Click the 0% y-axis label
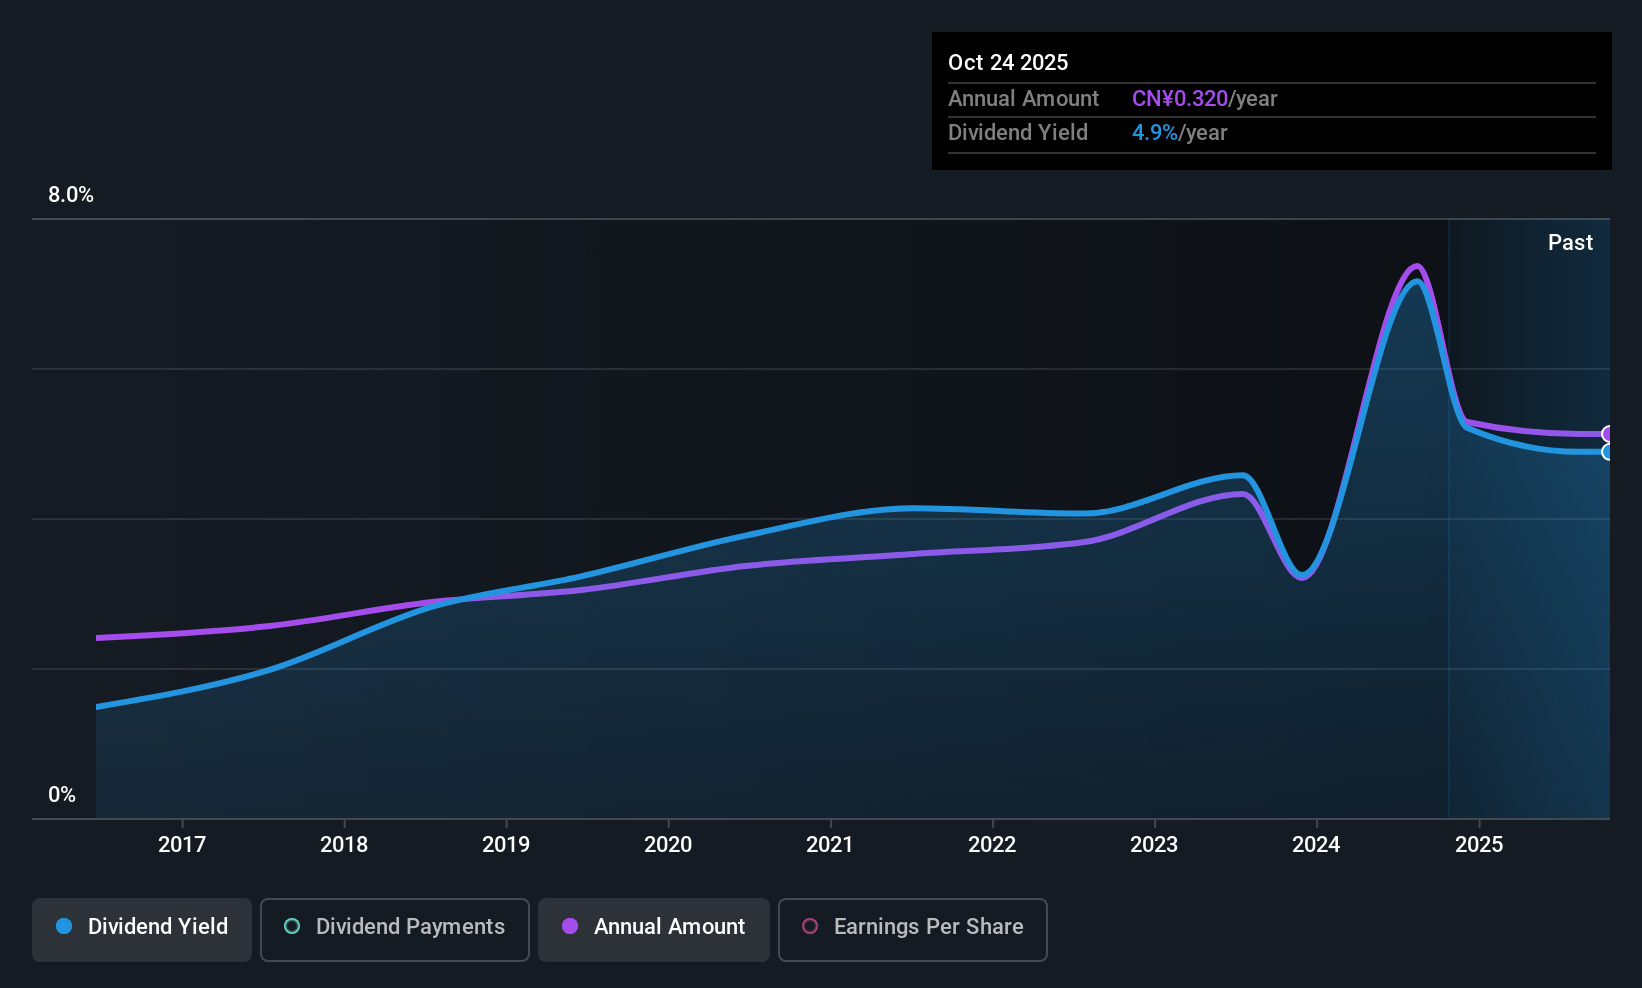Viewport: 1642px width, 988px height. (62, 795)
